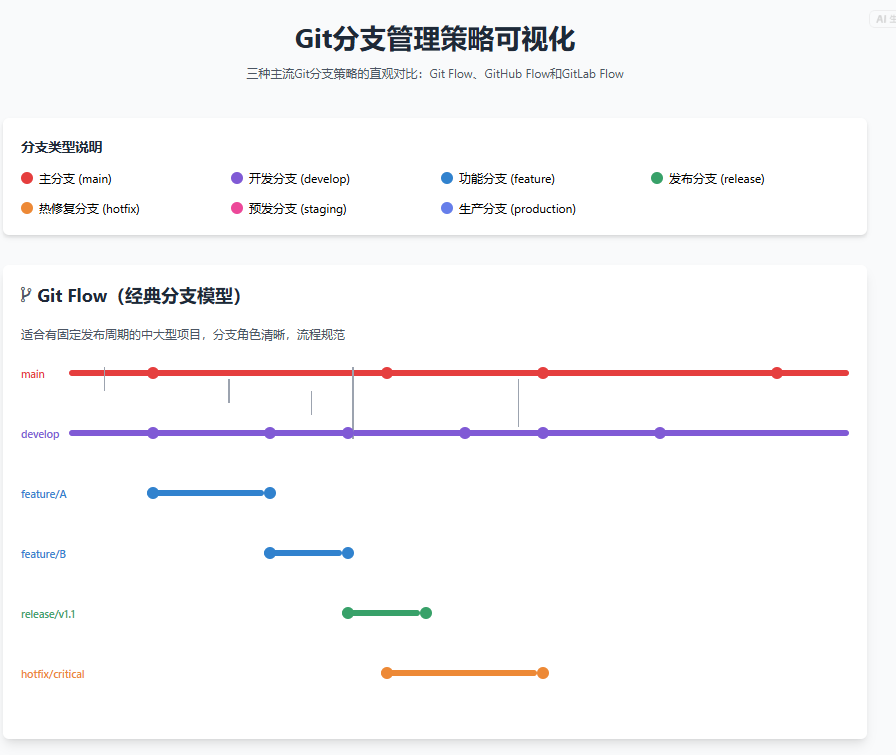Click the 'main' branch row label
896x755 pixels.
(33, 374)
